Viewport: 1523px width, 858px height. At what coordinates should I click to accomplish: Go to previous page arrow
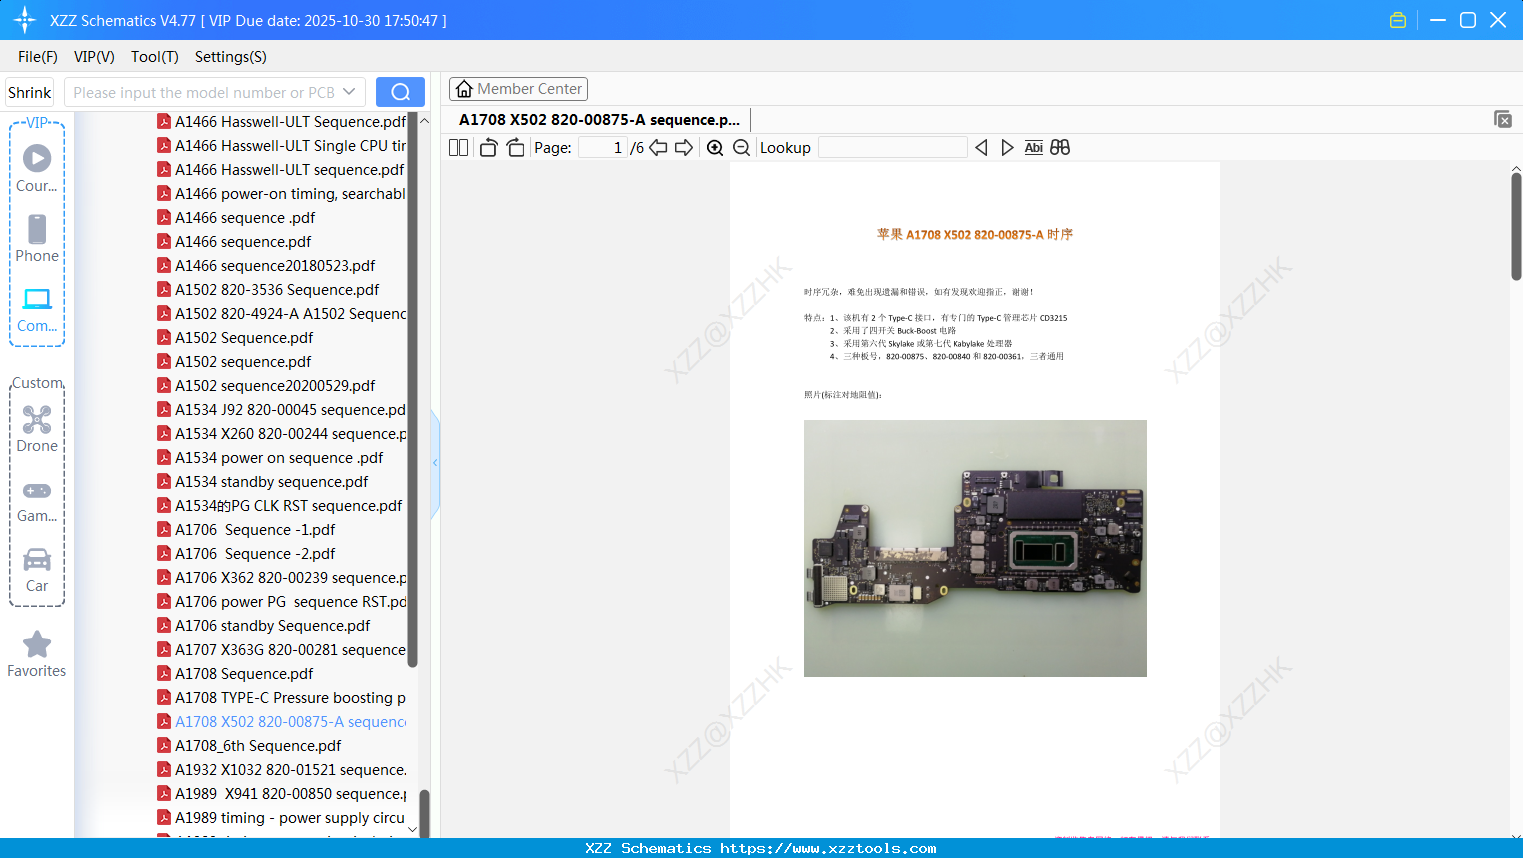658,147
